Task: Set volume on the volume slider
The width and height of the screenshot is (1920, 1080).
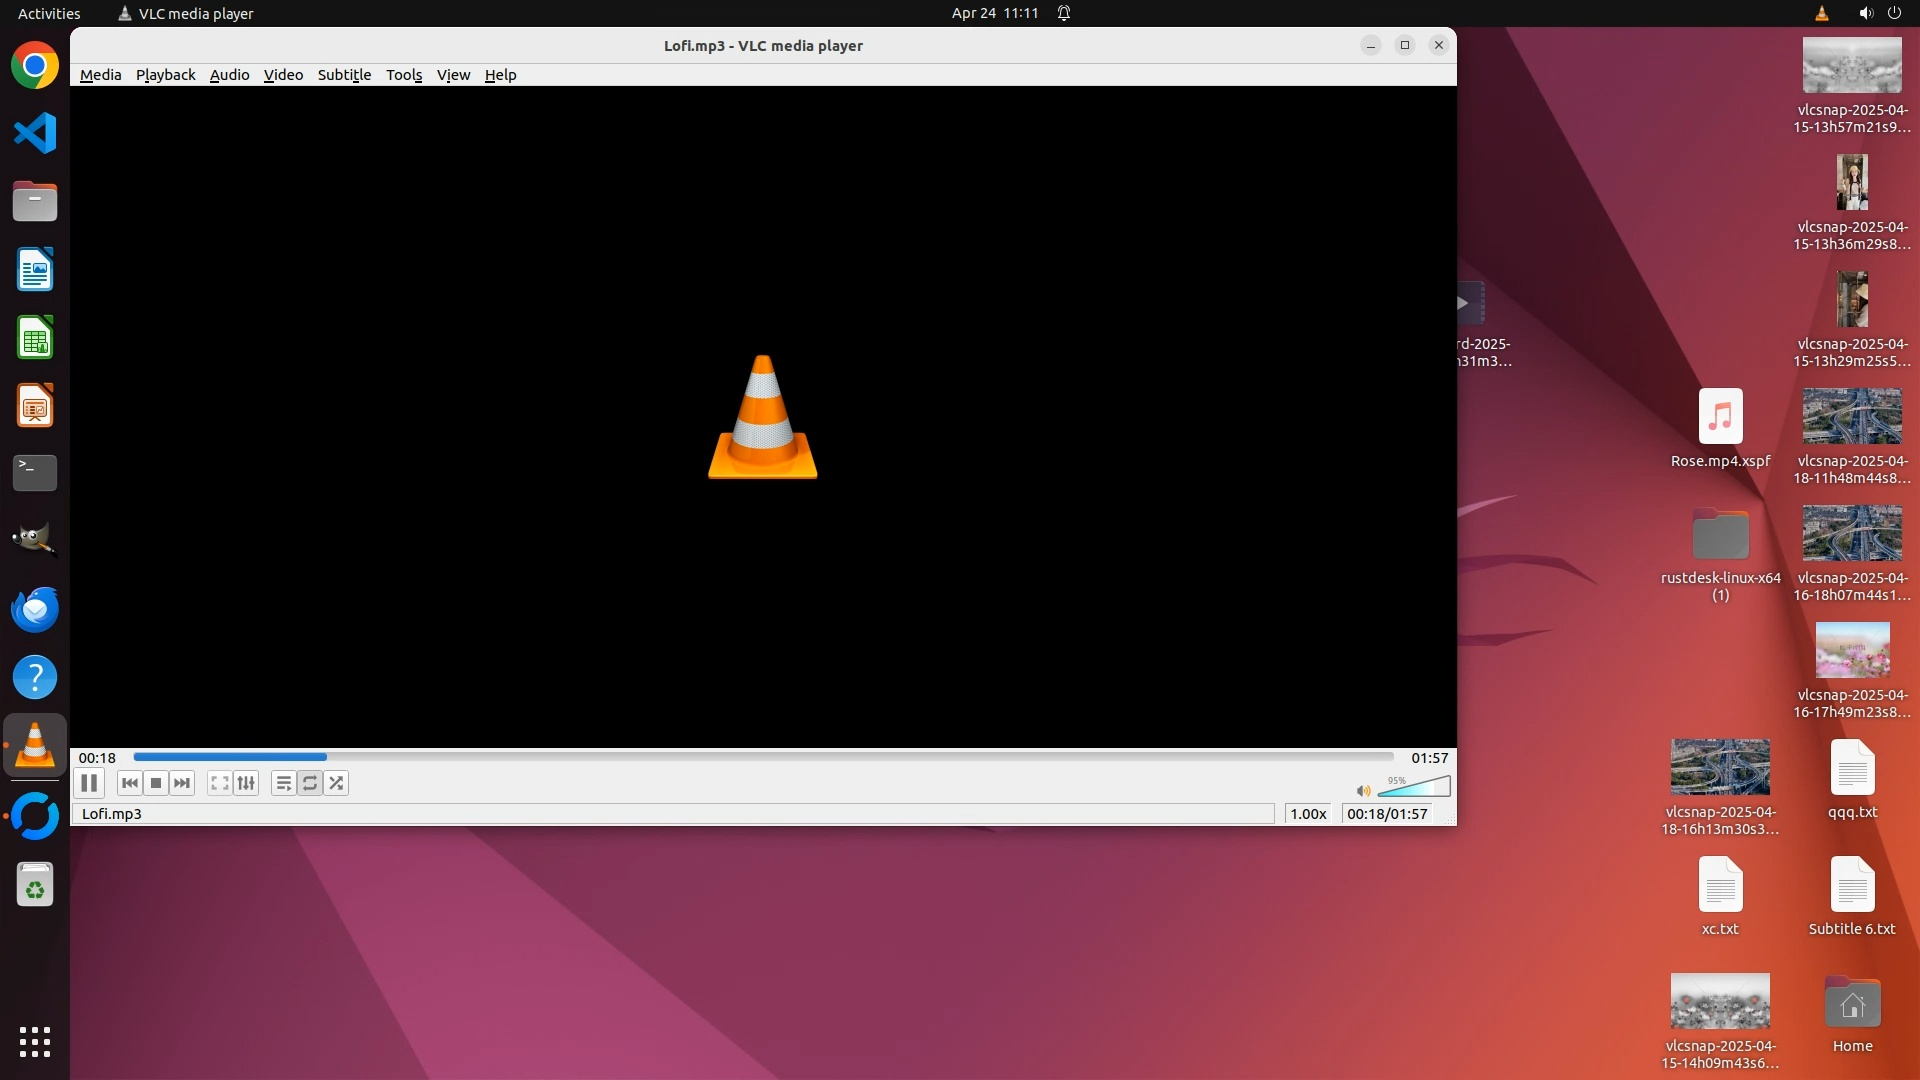Action: point(1414,787)
